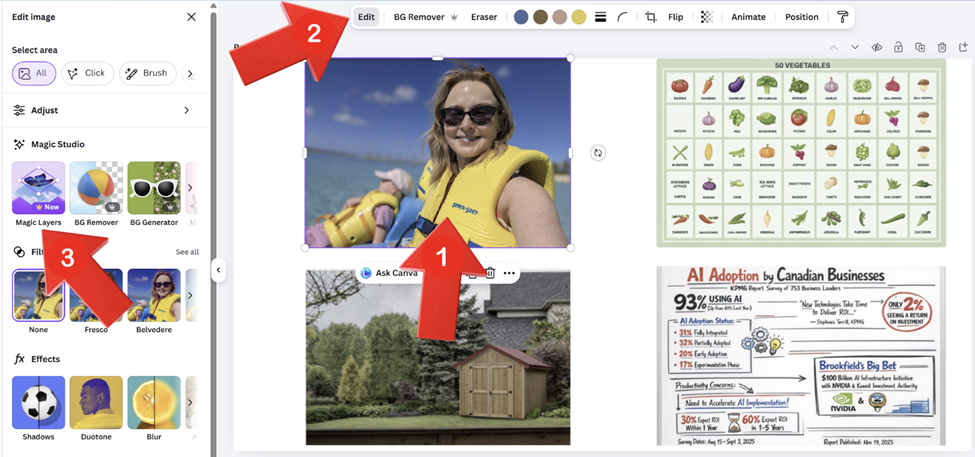The image size is (975, 457).
Task: Collapse the side panel with arrow handle
Action: click(218, 270)
